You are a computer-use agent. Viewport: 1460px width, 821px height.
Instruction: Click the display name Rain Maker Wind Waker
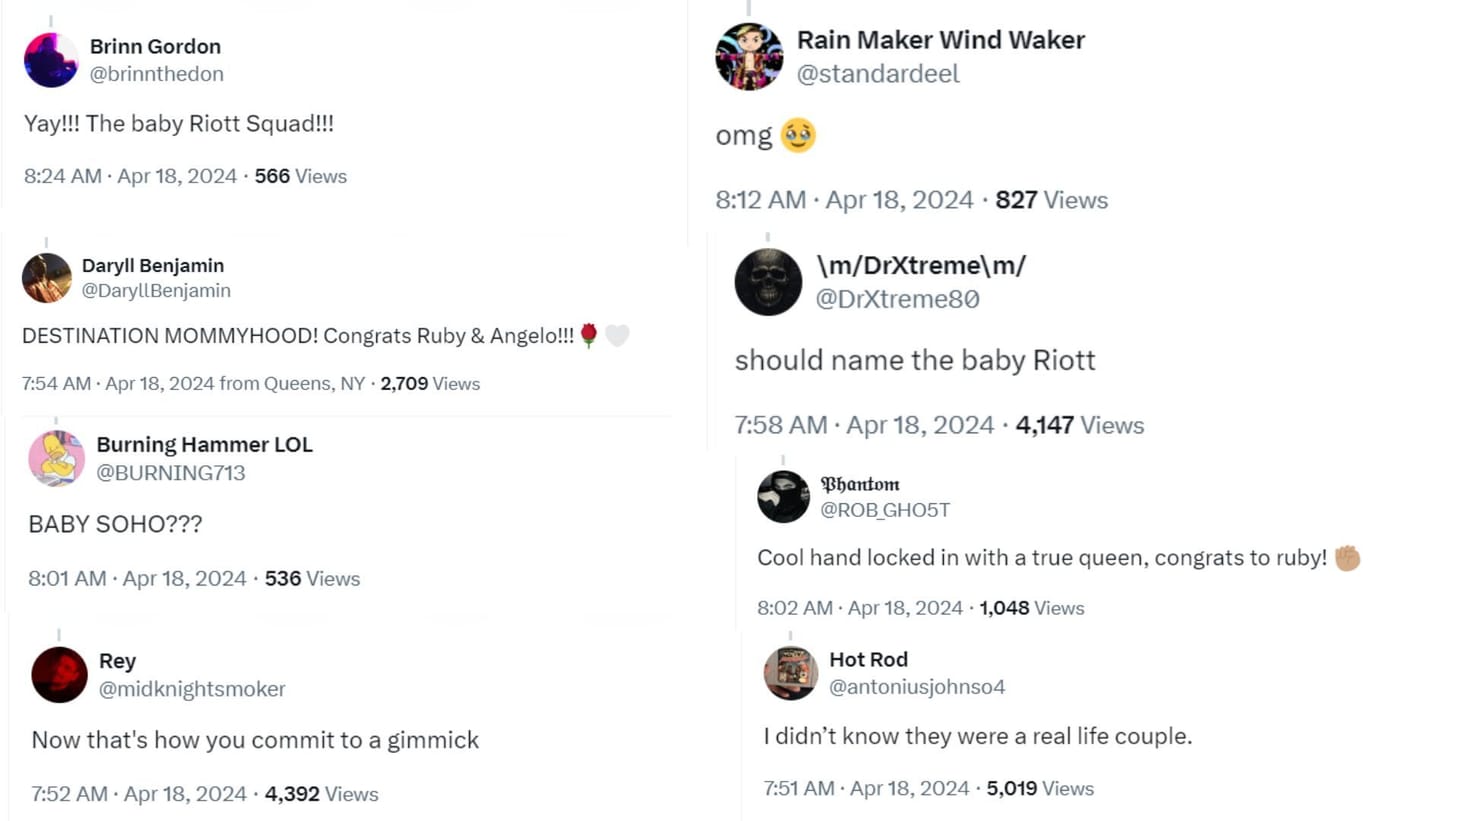940,40
